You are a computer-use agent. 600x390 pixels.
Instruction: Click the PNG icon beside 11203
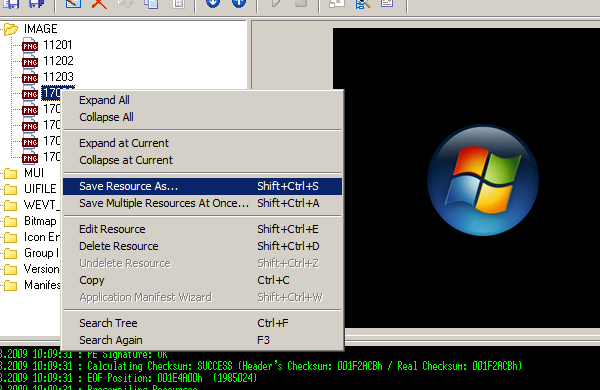pyautogui.click(x=30, y=77)
